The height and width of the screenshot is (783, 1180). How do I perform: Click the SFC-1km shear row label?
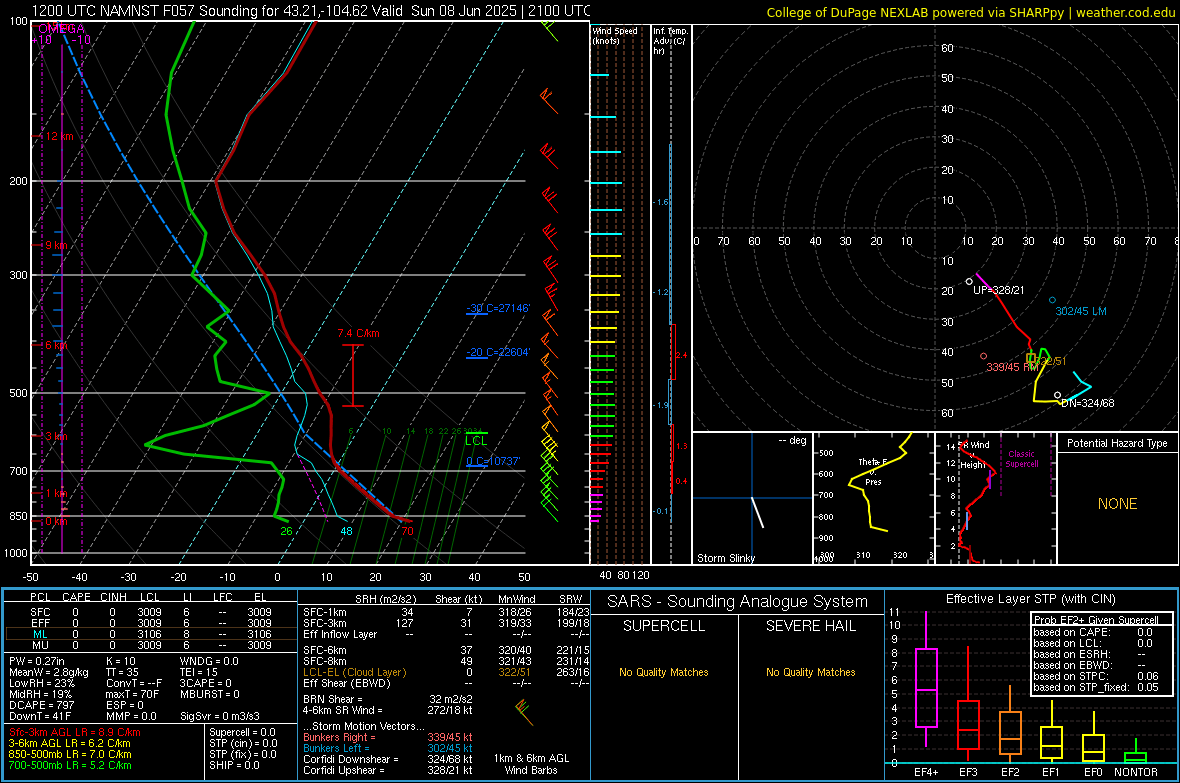pyautogui.click(x=325, y=612)
